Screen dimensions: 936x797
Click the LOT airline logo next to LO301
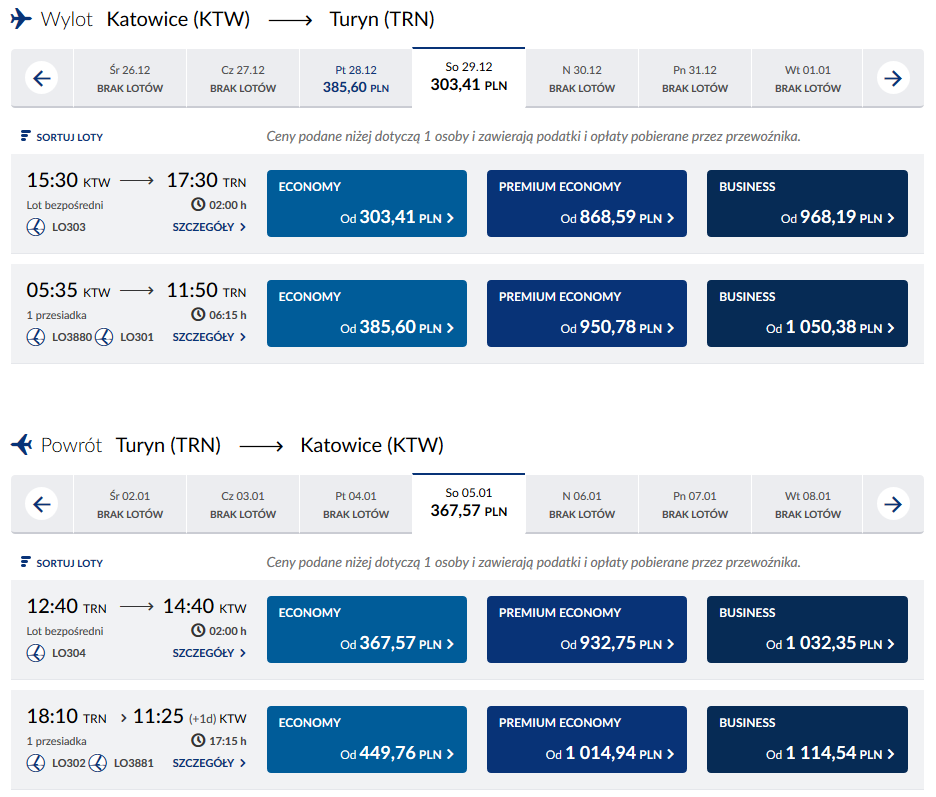point(104,337)
